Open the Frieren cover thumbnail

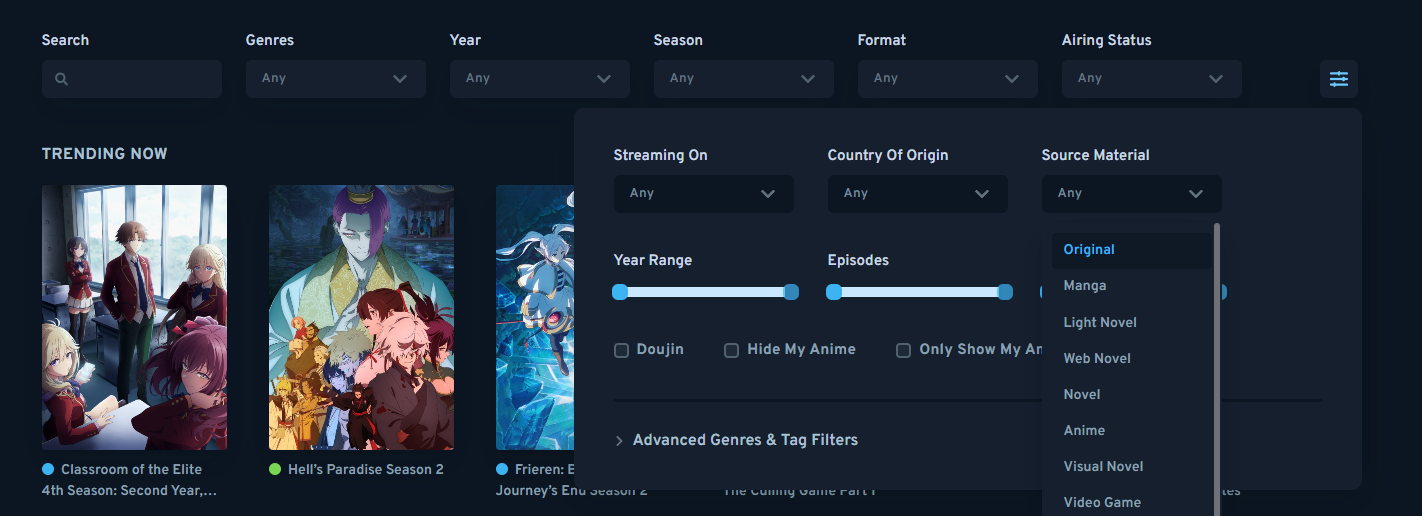(x=535, y=318)
